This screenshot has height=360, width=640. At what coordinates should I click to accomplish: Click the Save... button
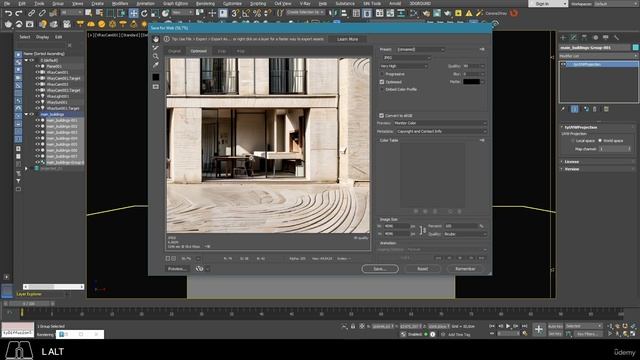tap(380, 269)
